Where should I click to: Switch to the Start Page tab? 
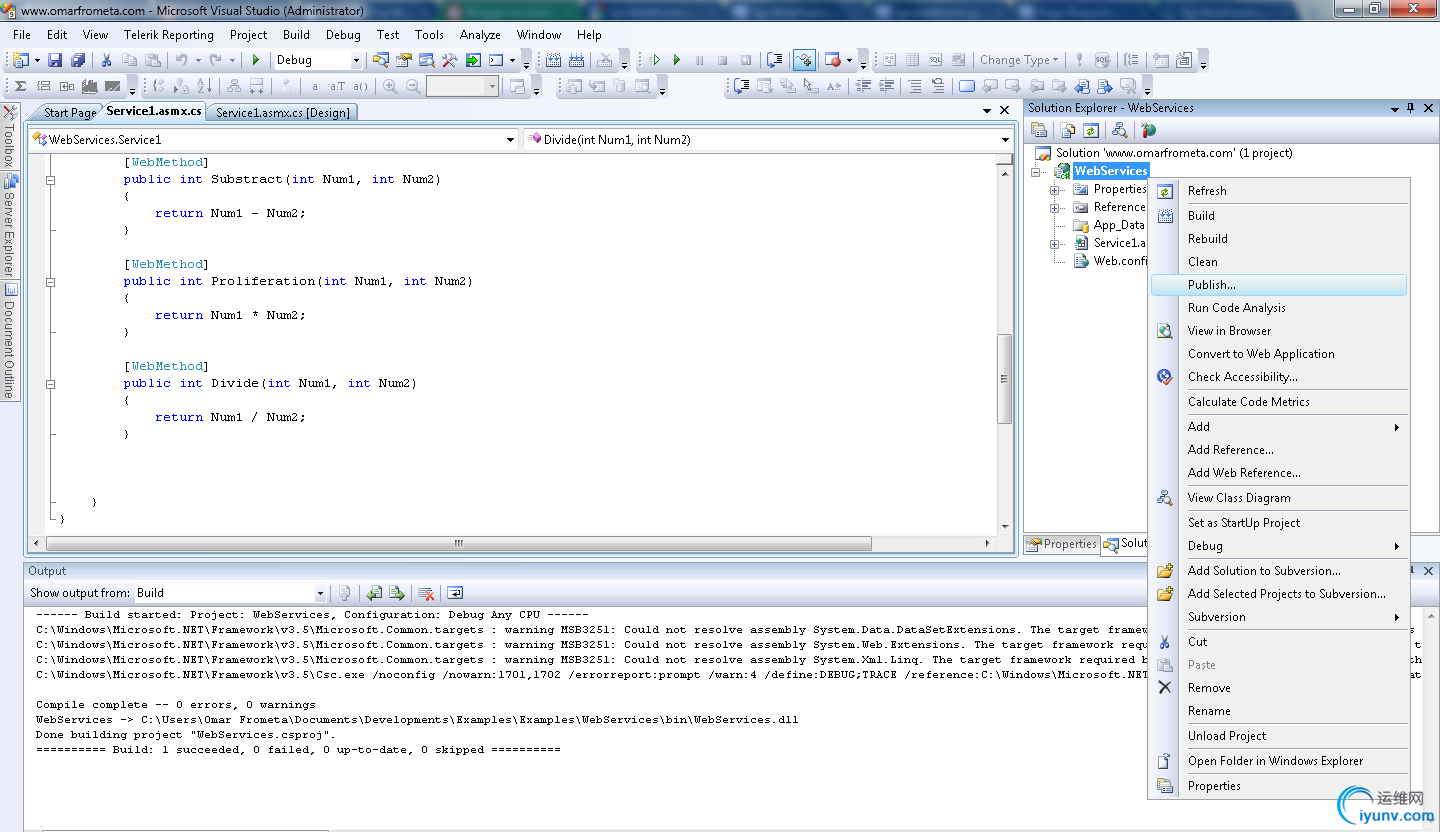click(x=70, y=113)
